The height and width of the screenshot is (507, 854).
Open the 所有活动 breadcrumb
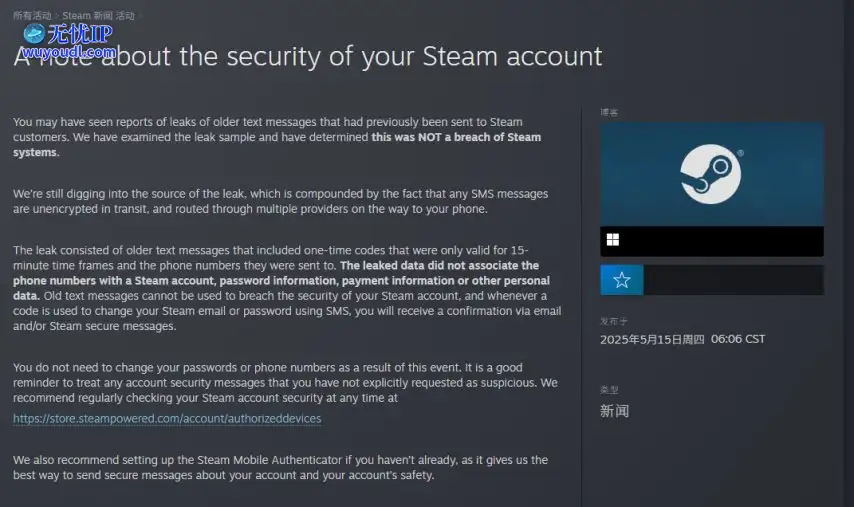[32, 16]
